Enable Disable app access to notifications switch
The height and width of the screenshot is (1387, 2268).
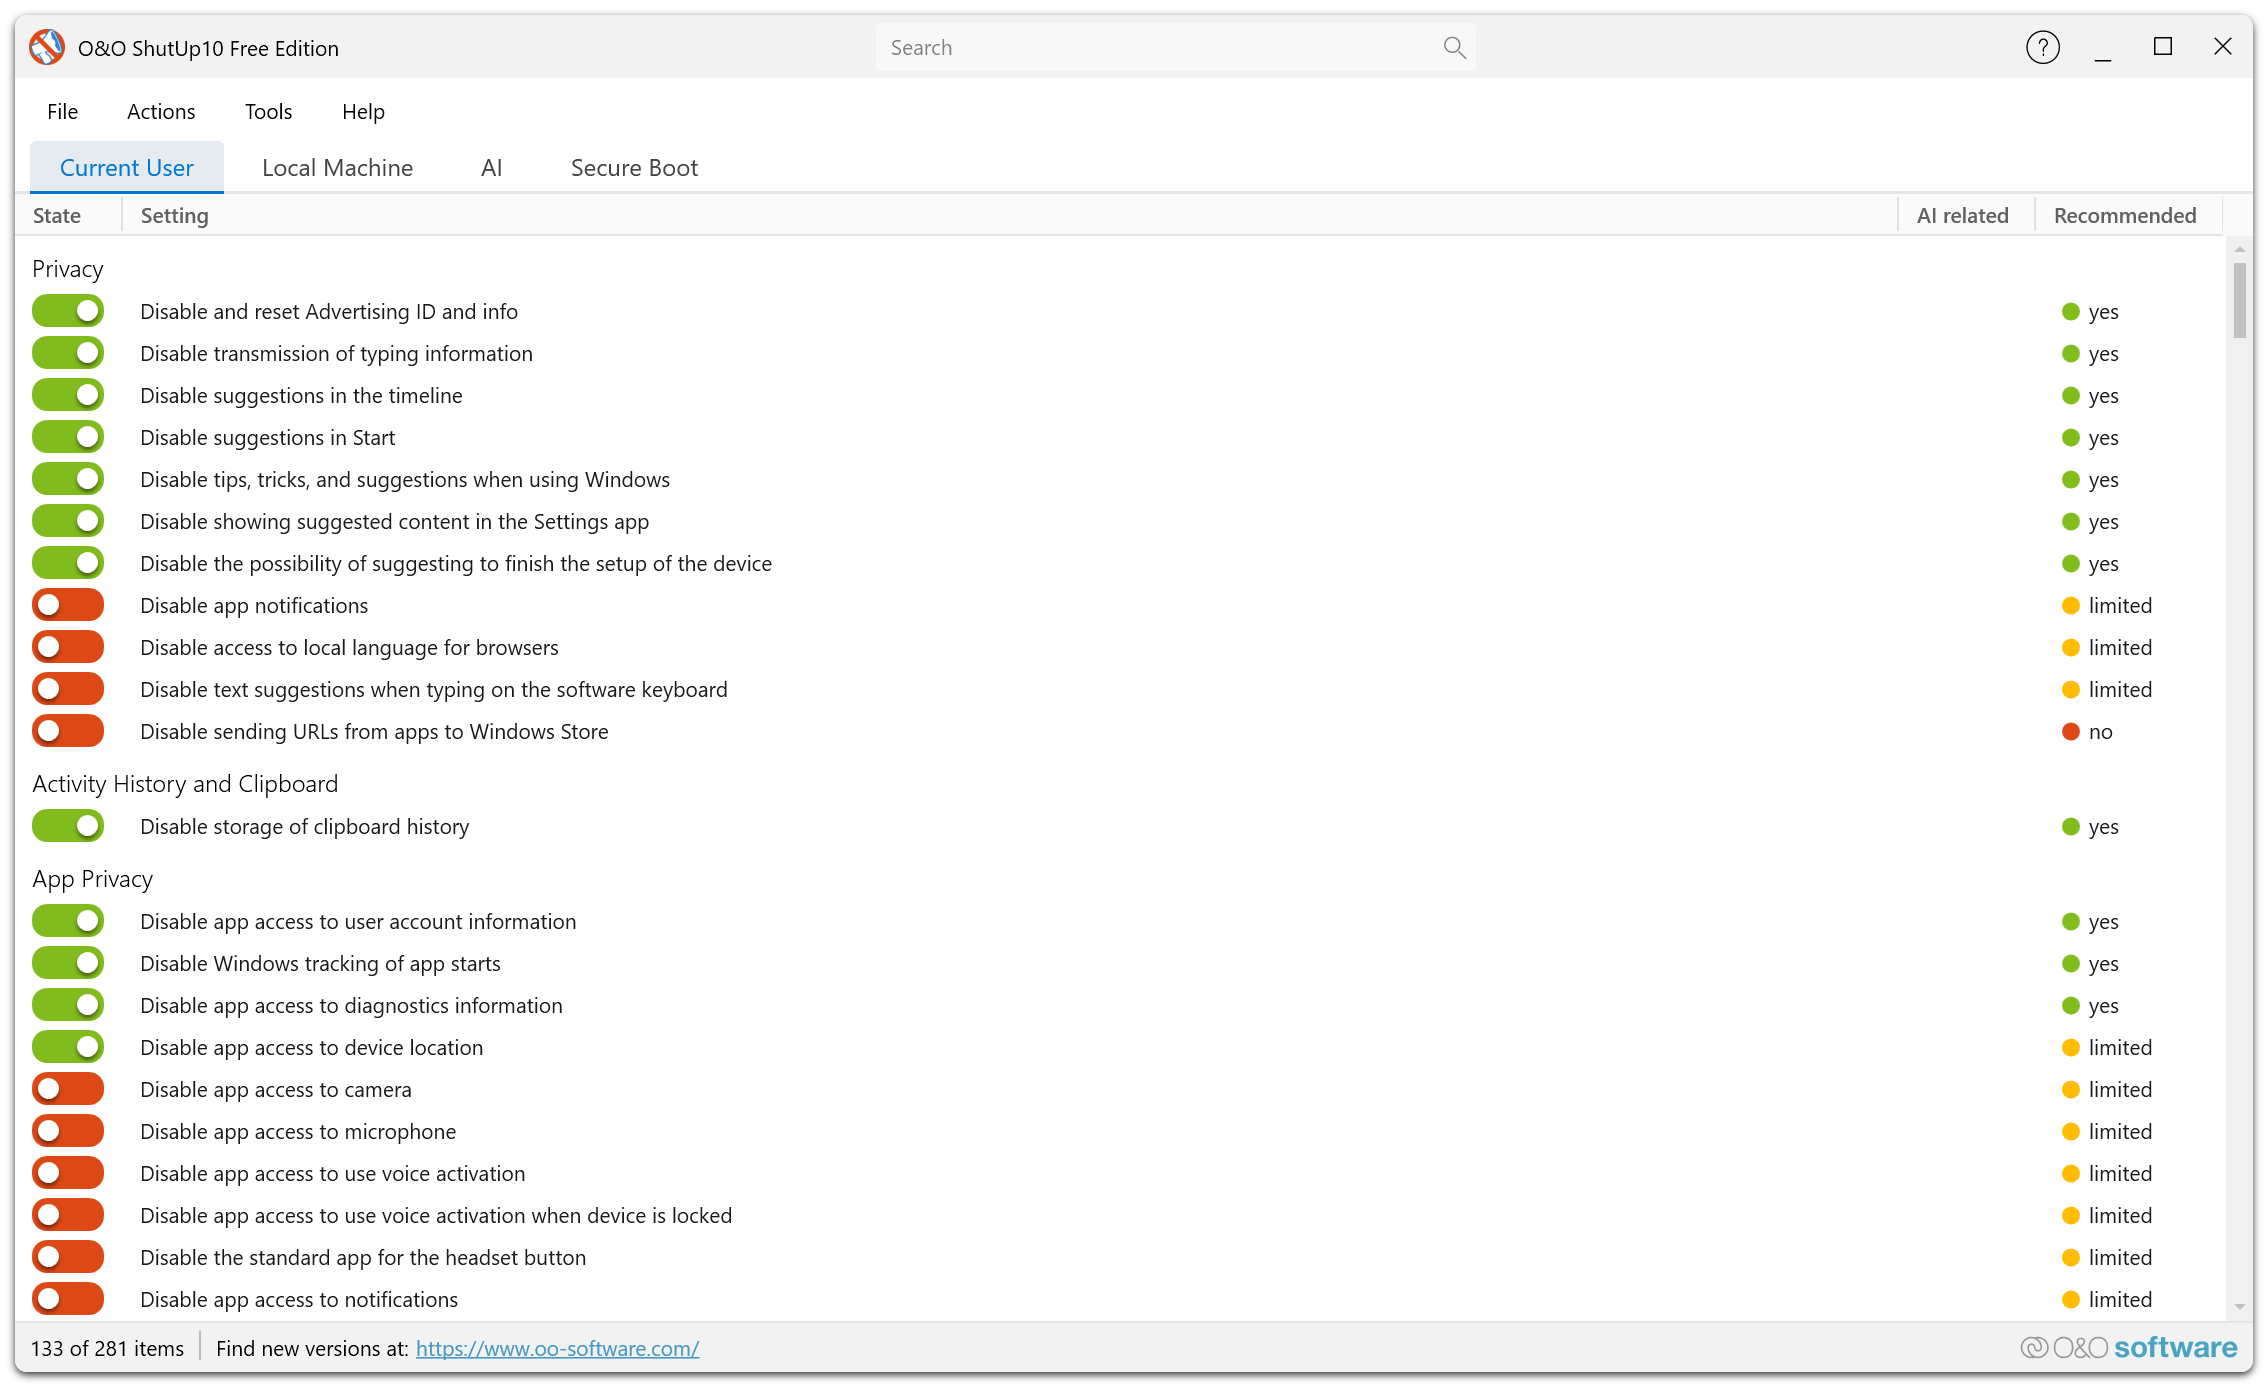point(68,1299)
